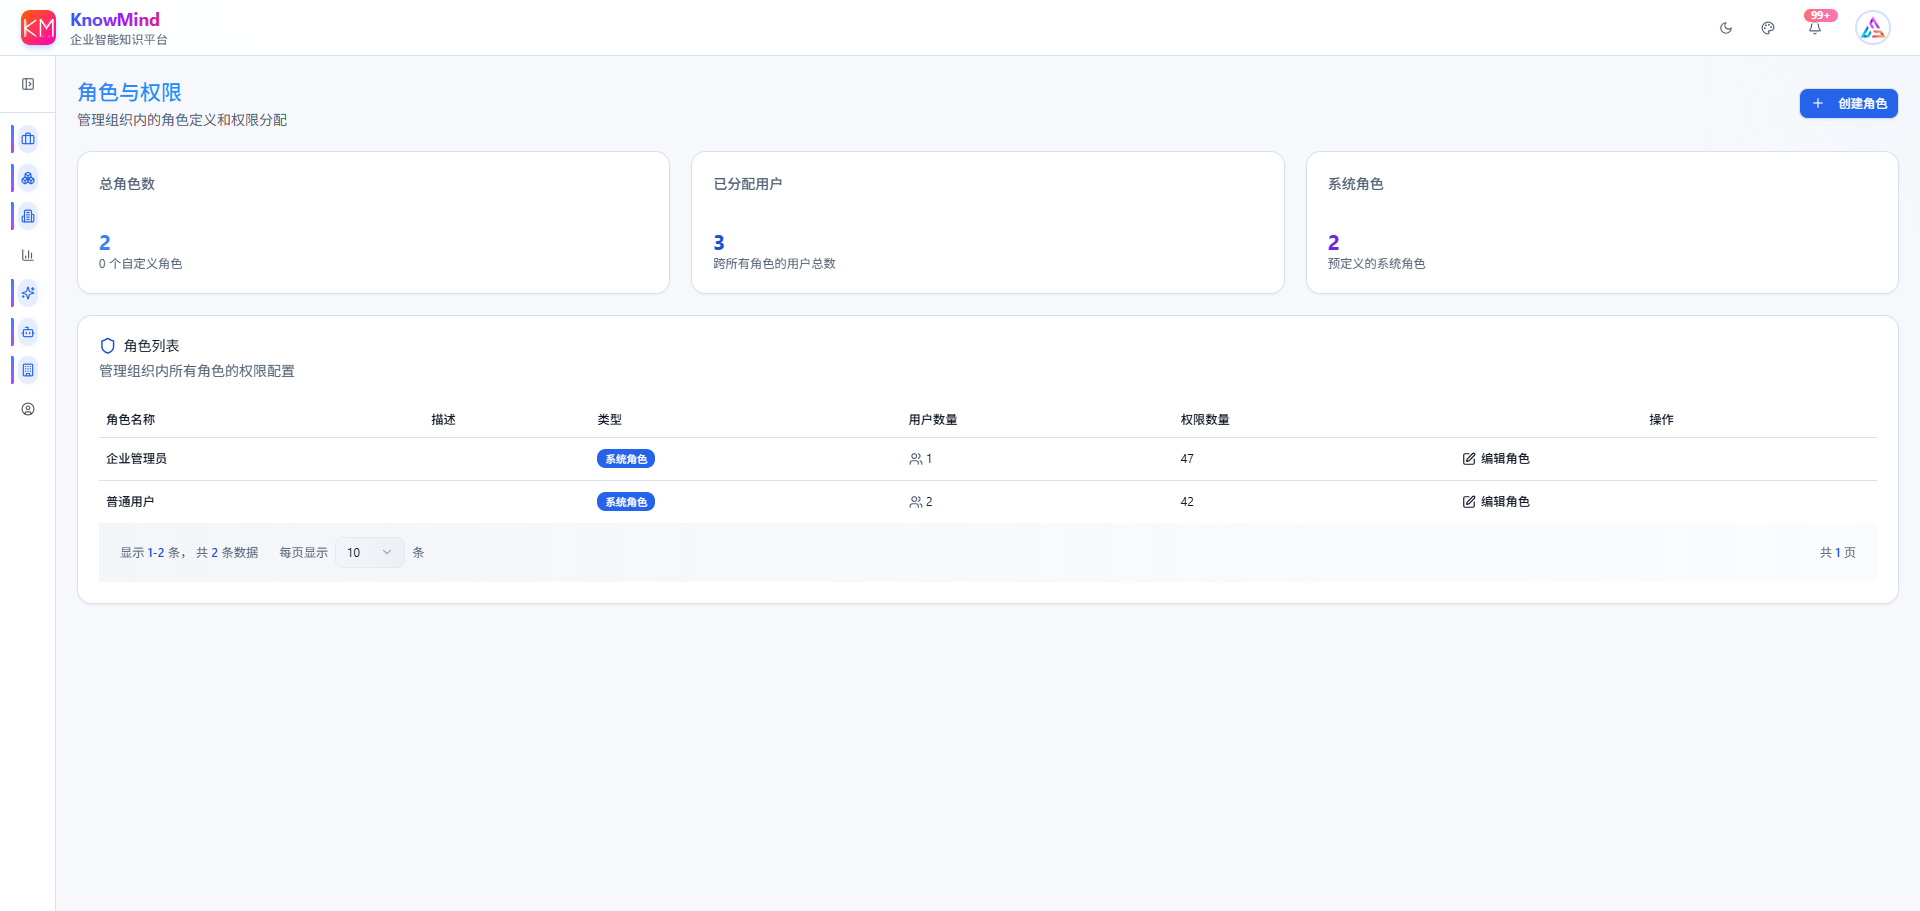The width and height of the screenshot is (1920, 911).
Task: Open the sparkles AI sidebar section
Action: [28, 293]
